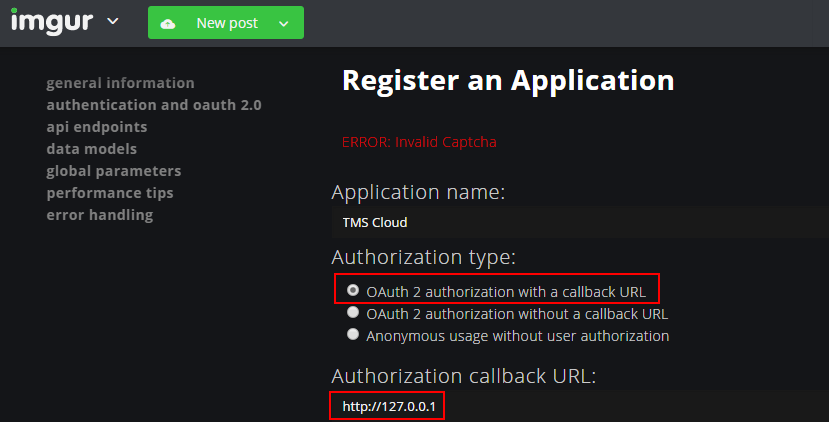Image resolution: width=829 pixels, height=422 pixels.
Task: Go to authentication and oauth 2.0
Action: click(x=154, y=105)
